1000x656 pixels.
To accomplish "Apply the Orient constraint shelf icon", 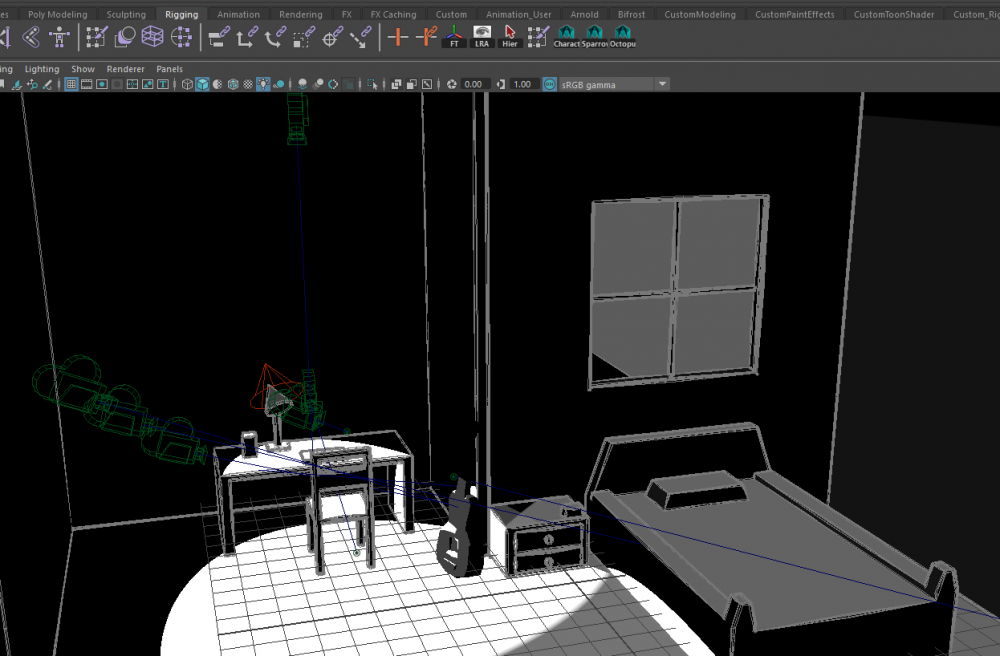I will tap(275, 37).
